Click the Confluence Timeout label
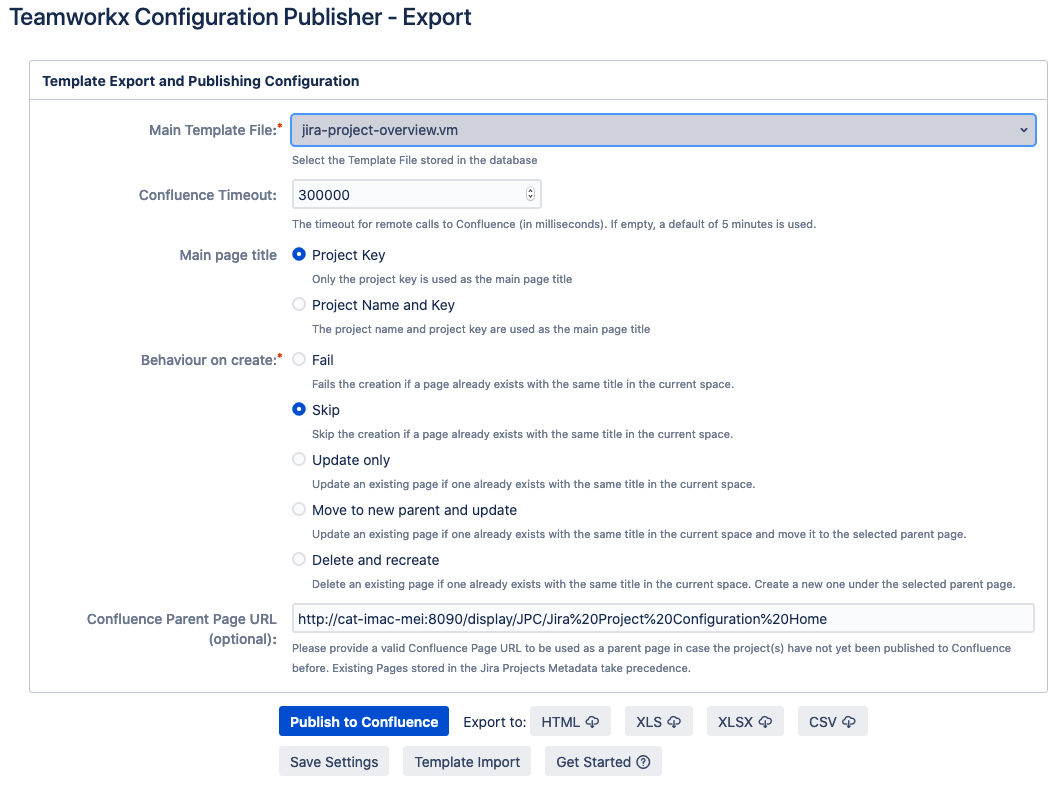Screen dimensions: 1059x786 [x=208, y=195]
